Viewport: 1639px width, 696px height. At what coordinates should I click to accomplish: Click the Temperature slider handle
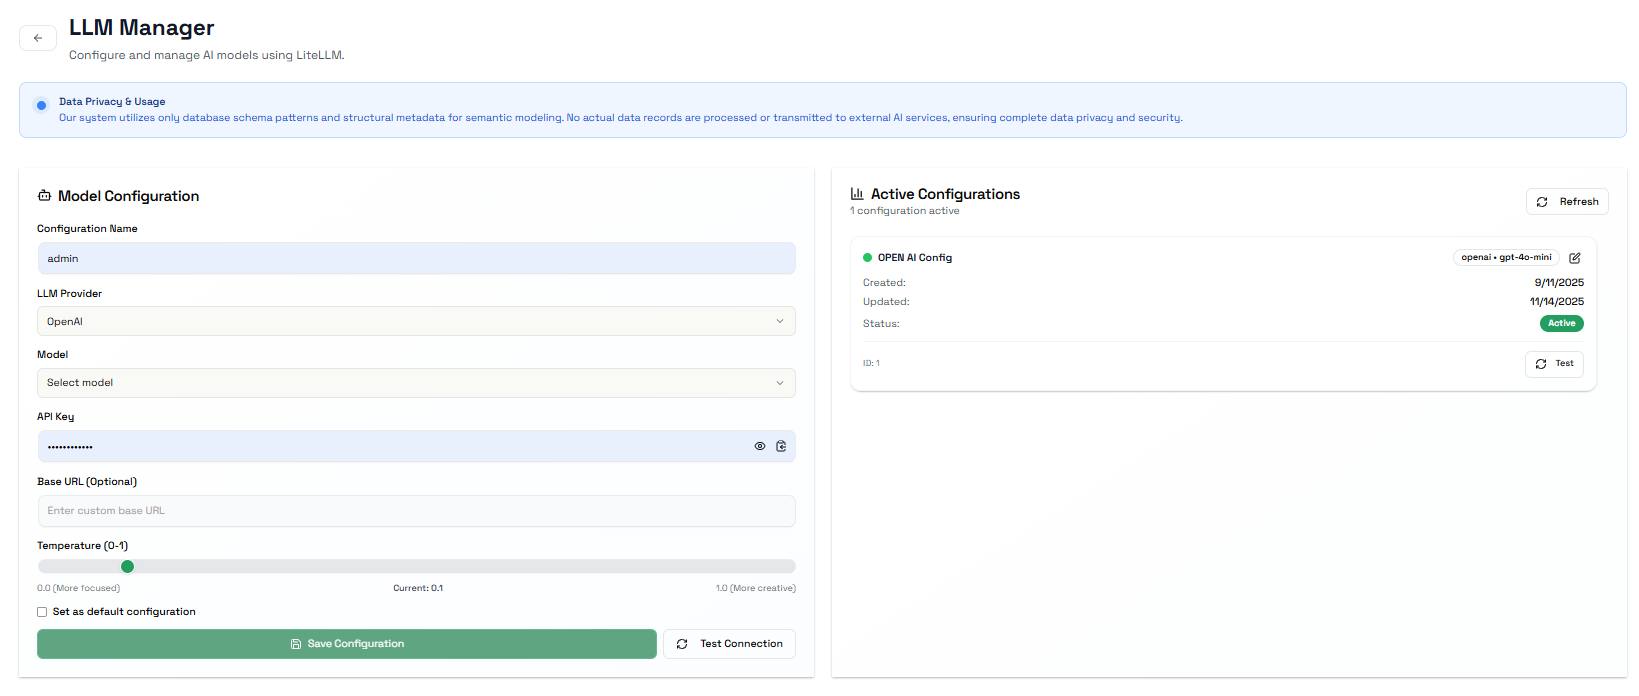127,567
